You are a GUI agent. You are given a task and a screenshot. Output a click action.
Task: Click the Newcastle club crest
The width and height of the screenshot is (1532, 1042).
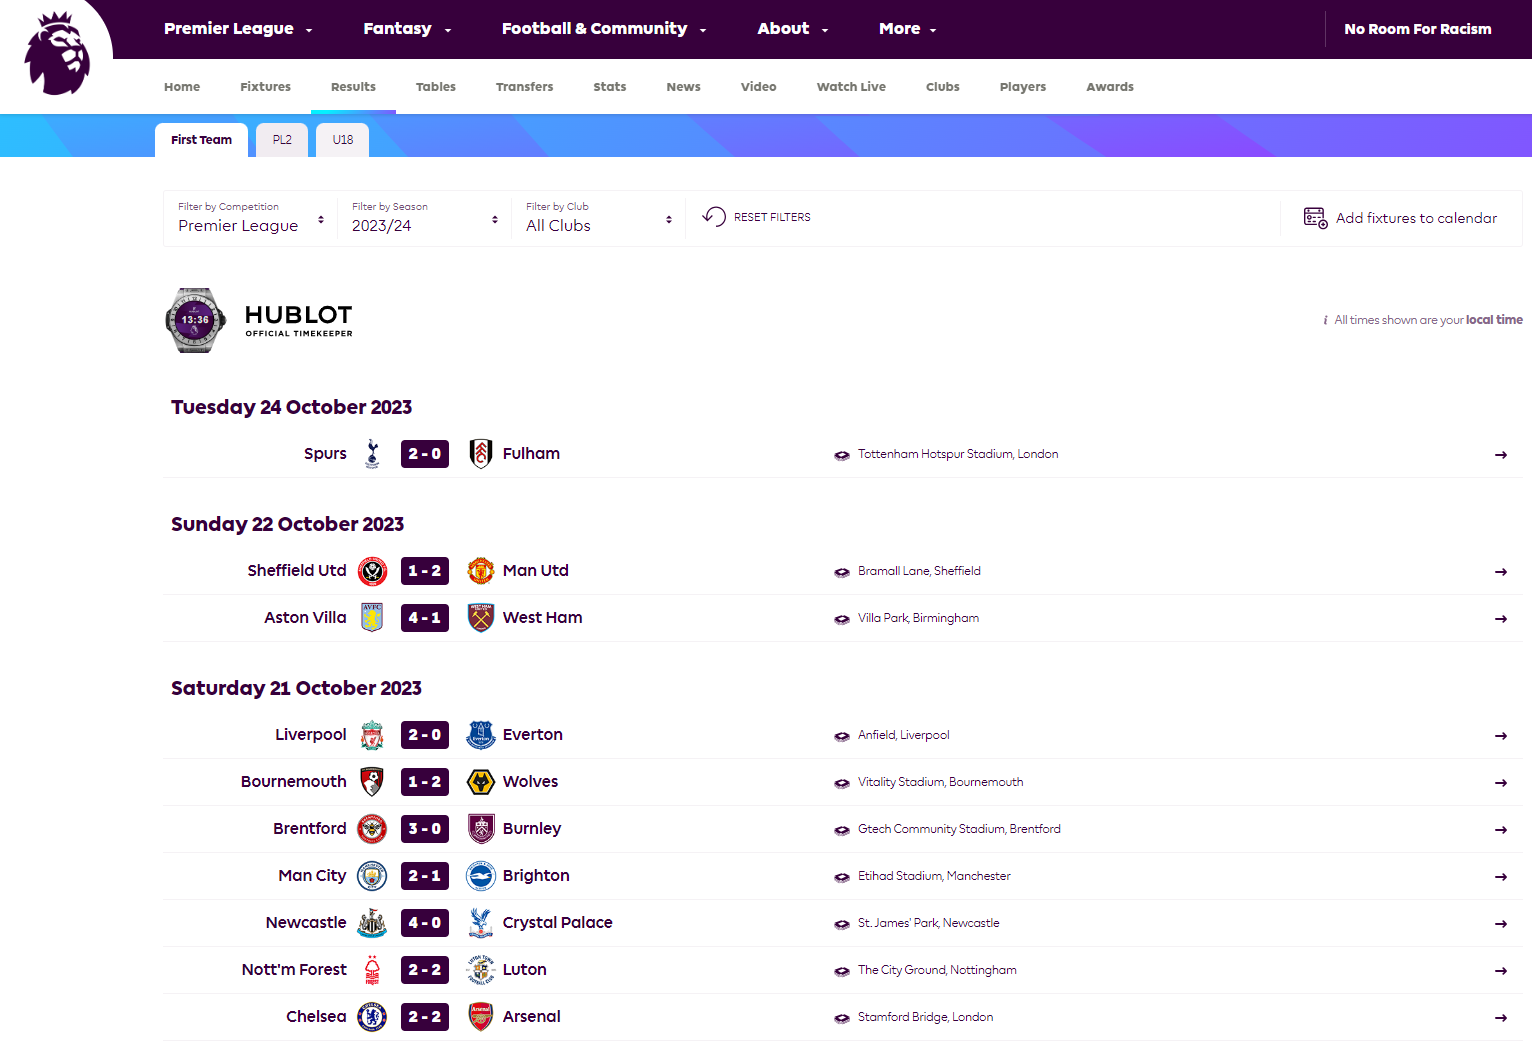[372, 923]
